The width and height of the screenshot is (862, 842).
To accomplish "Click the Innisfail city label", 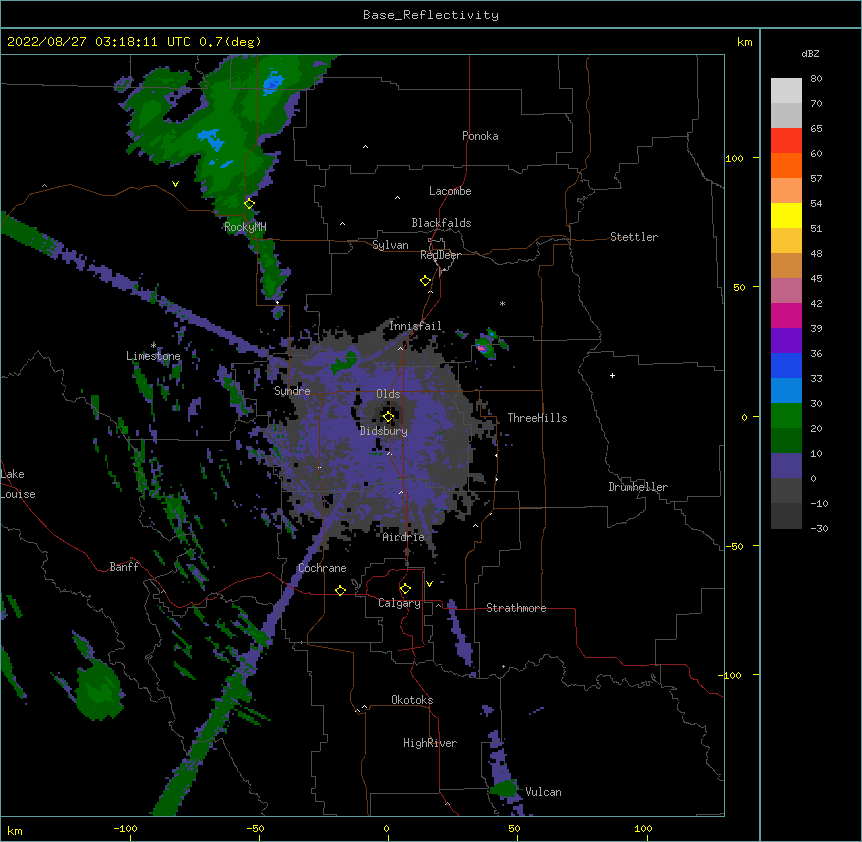I will pos(415,326).
